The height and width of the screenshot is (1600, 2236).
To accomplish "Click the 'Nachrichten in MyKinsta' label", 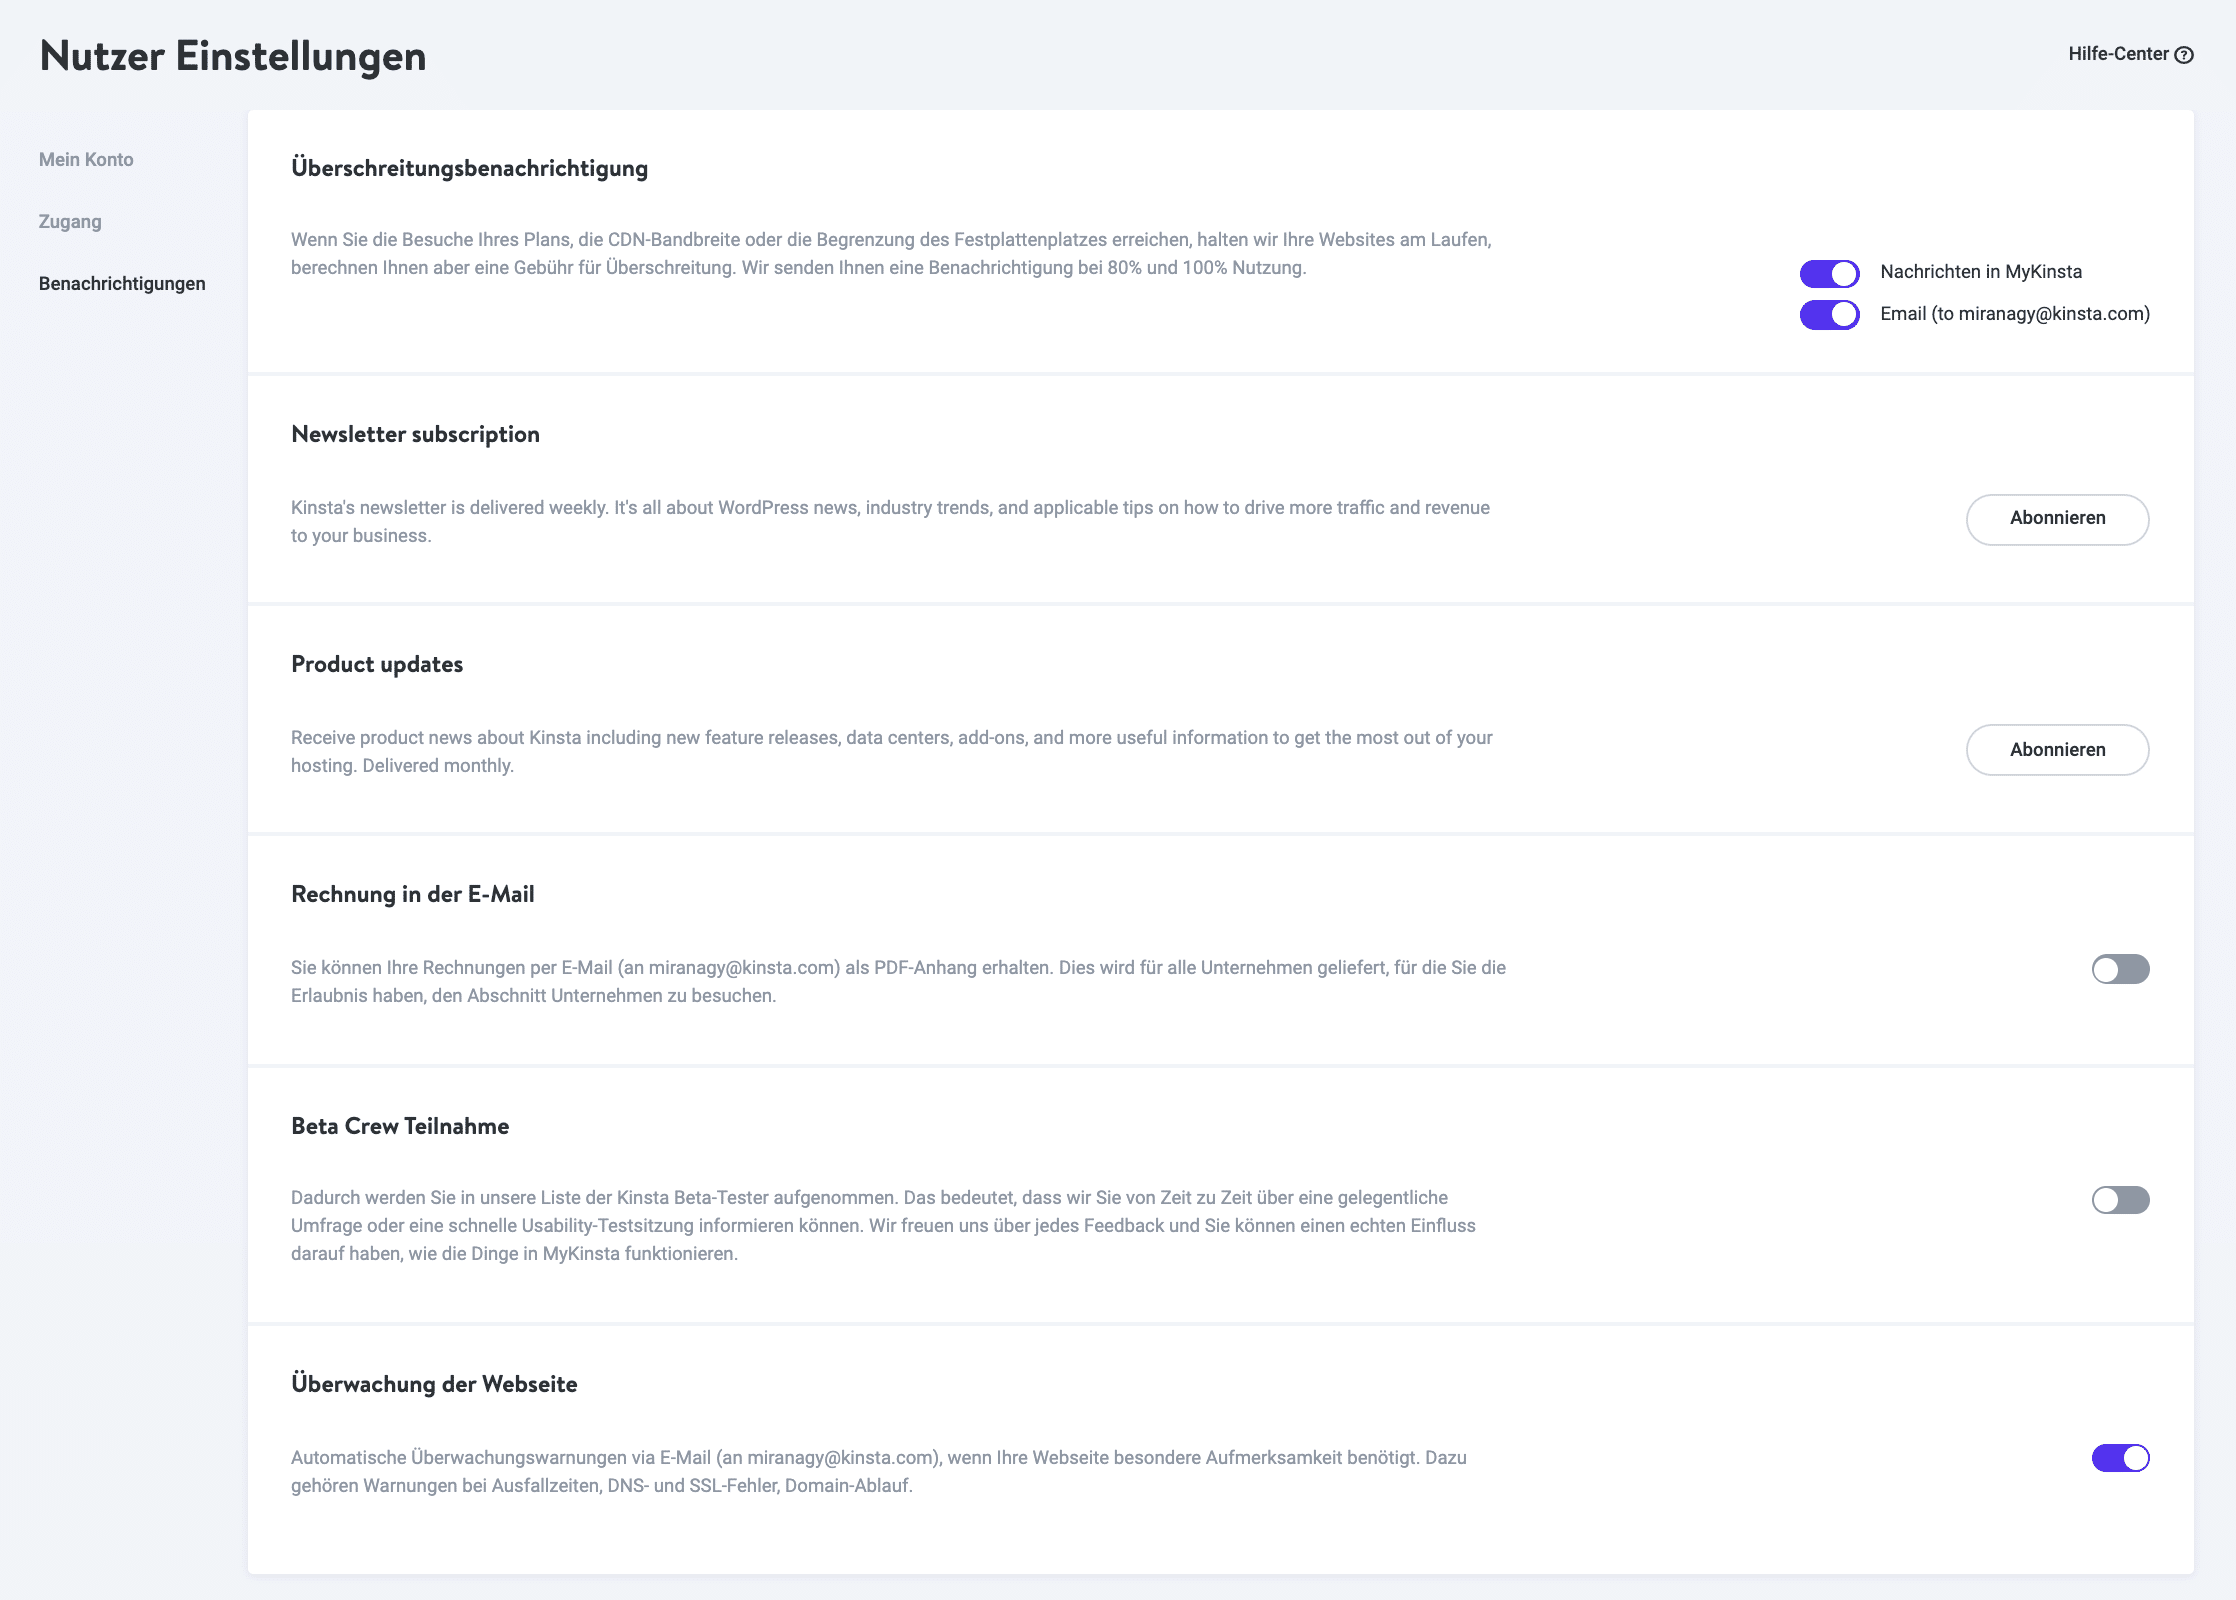I will (1980, 272).
